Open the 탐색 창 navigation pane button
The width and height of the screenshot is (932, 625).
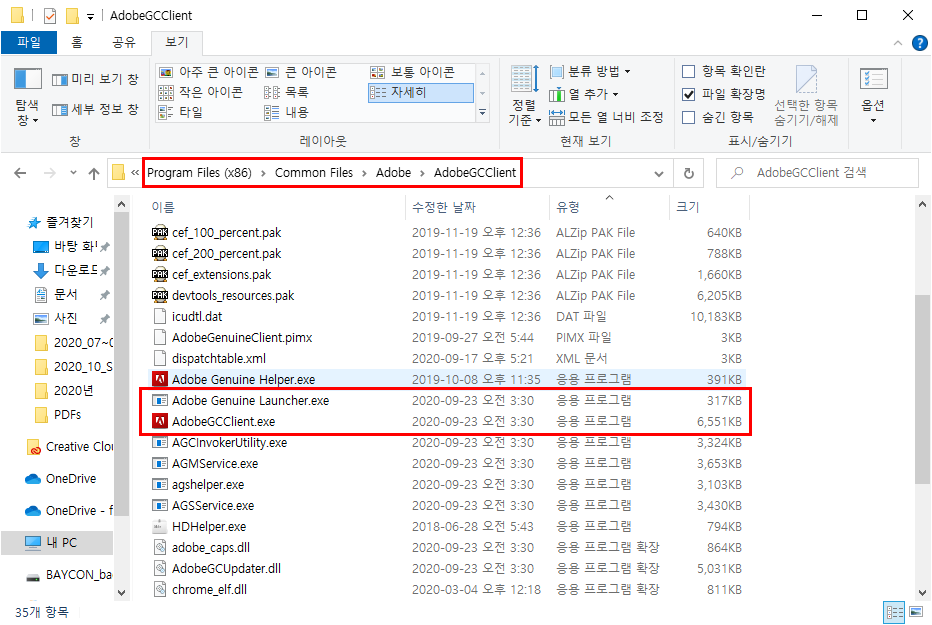pos(27,96)
